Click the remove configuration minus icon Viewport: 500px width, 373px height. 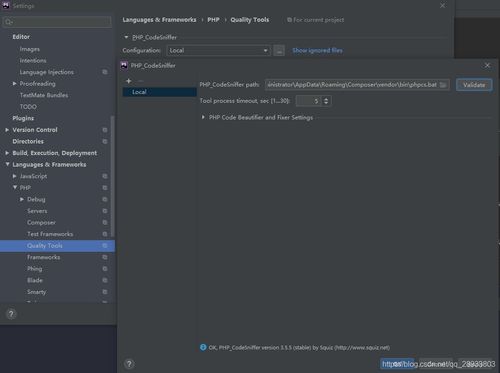coord(140,81)
